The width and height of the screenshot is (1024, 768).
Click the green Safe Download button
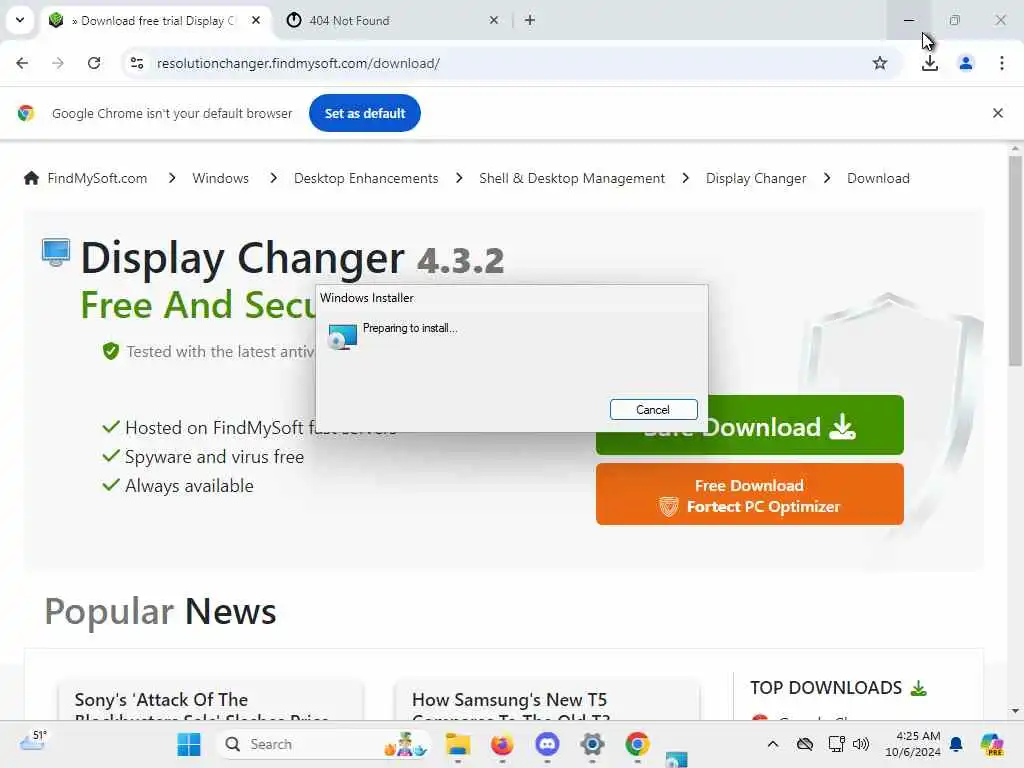[x=749, y=426]
